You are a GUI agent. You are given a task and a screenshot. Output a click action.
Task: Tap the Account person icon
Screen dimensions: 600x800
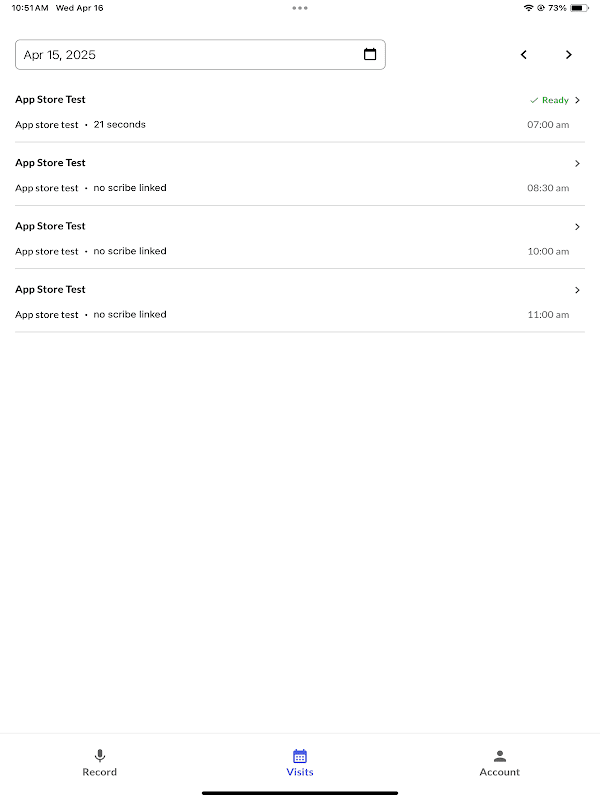point(500,756)
